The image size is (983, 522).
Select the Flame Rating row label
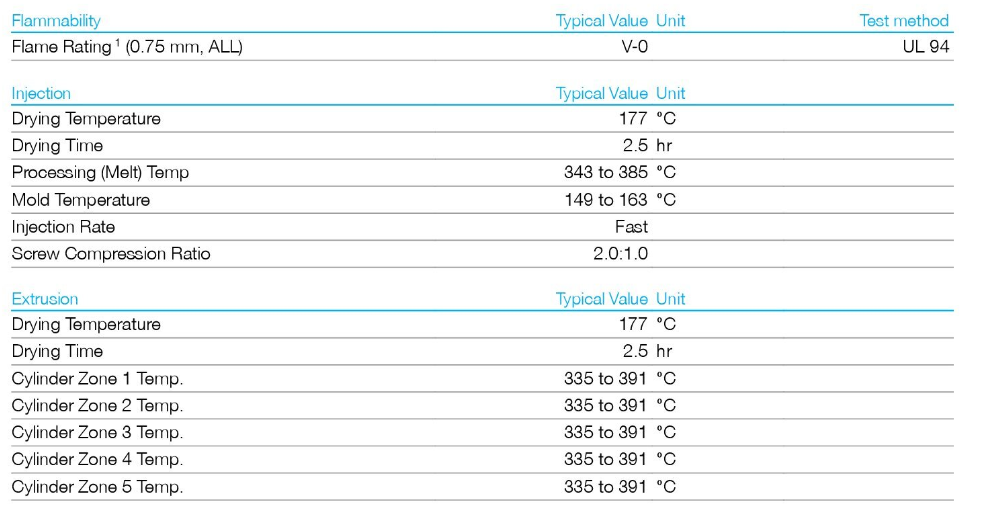(x=127, y=47)
